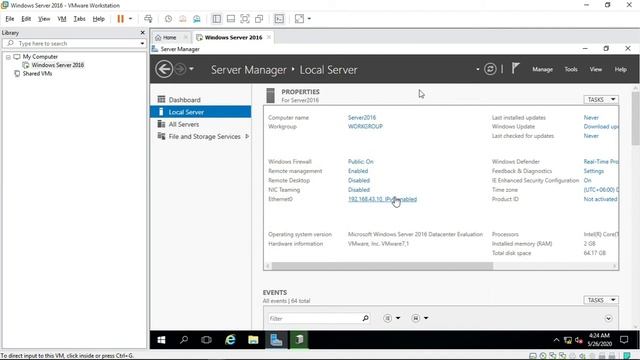Open the notifications flag in Server Manager
The width and height of the screenshot is (640, 360).
pos(516,68)
